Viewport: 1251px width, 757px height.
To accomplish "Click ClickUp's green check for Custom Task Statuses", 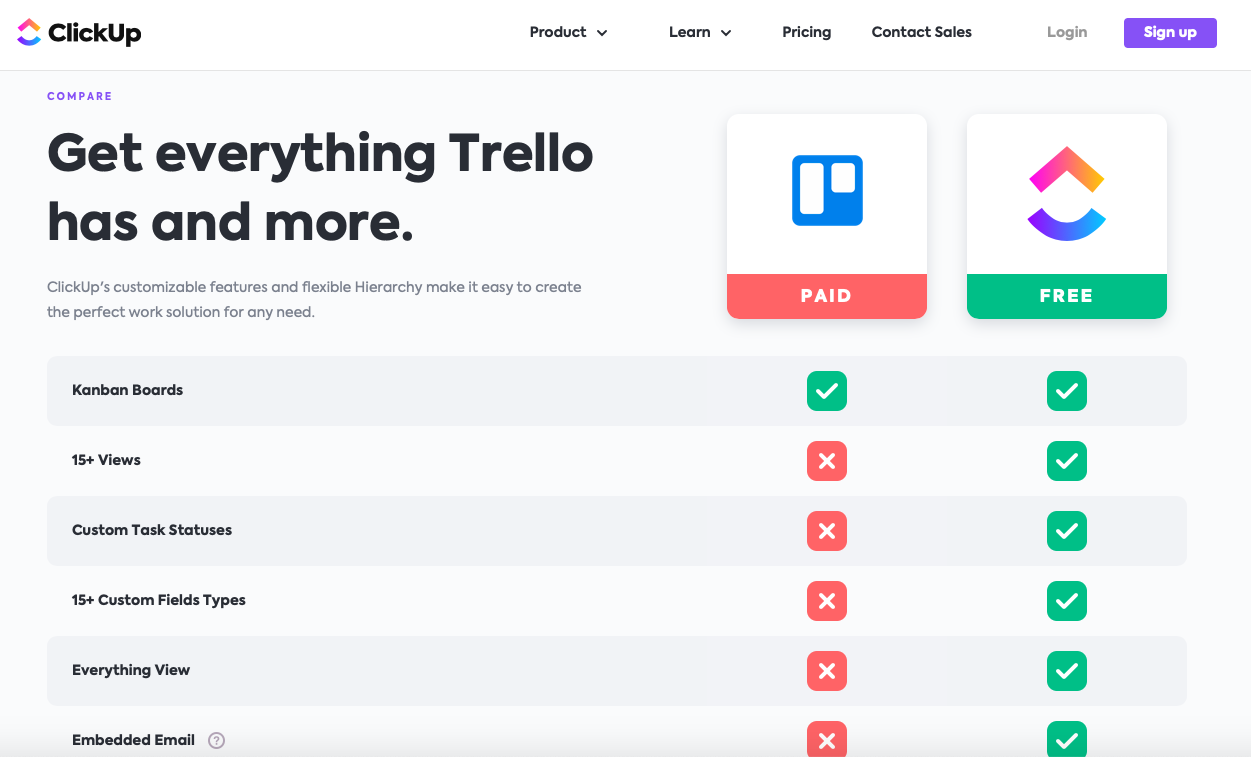I will click(x=1066, y=531).
